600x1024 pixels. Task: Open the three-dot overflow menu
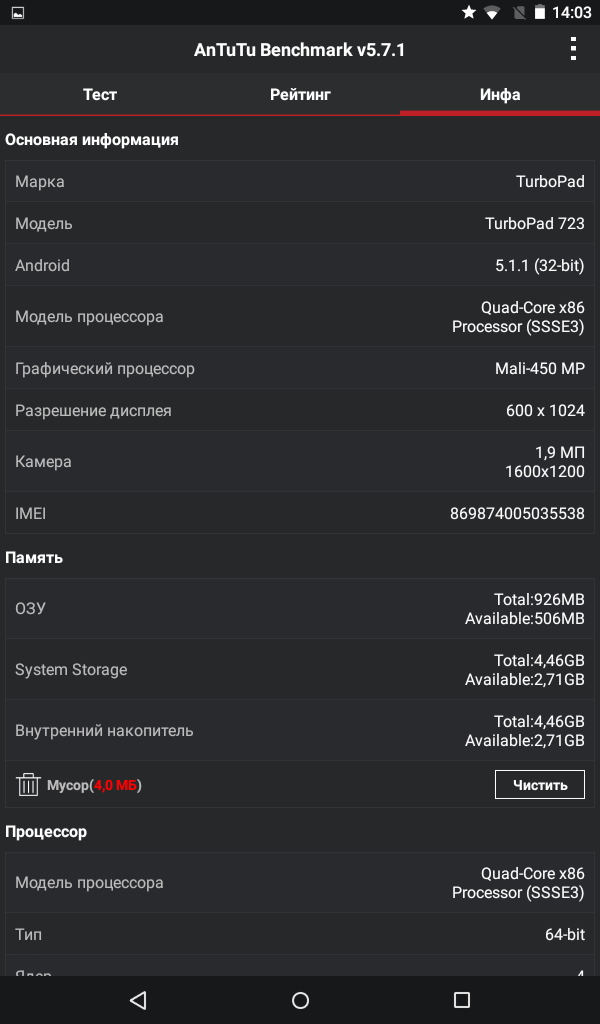click(573, 49)
